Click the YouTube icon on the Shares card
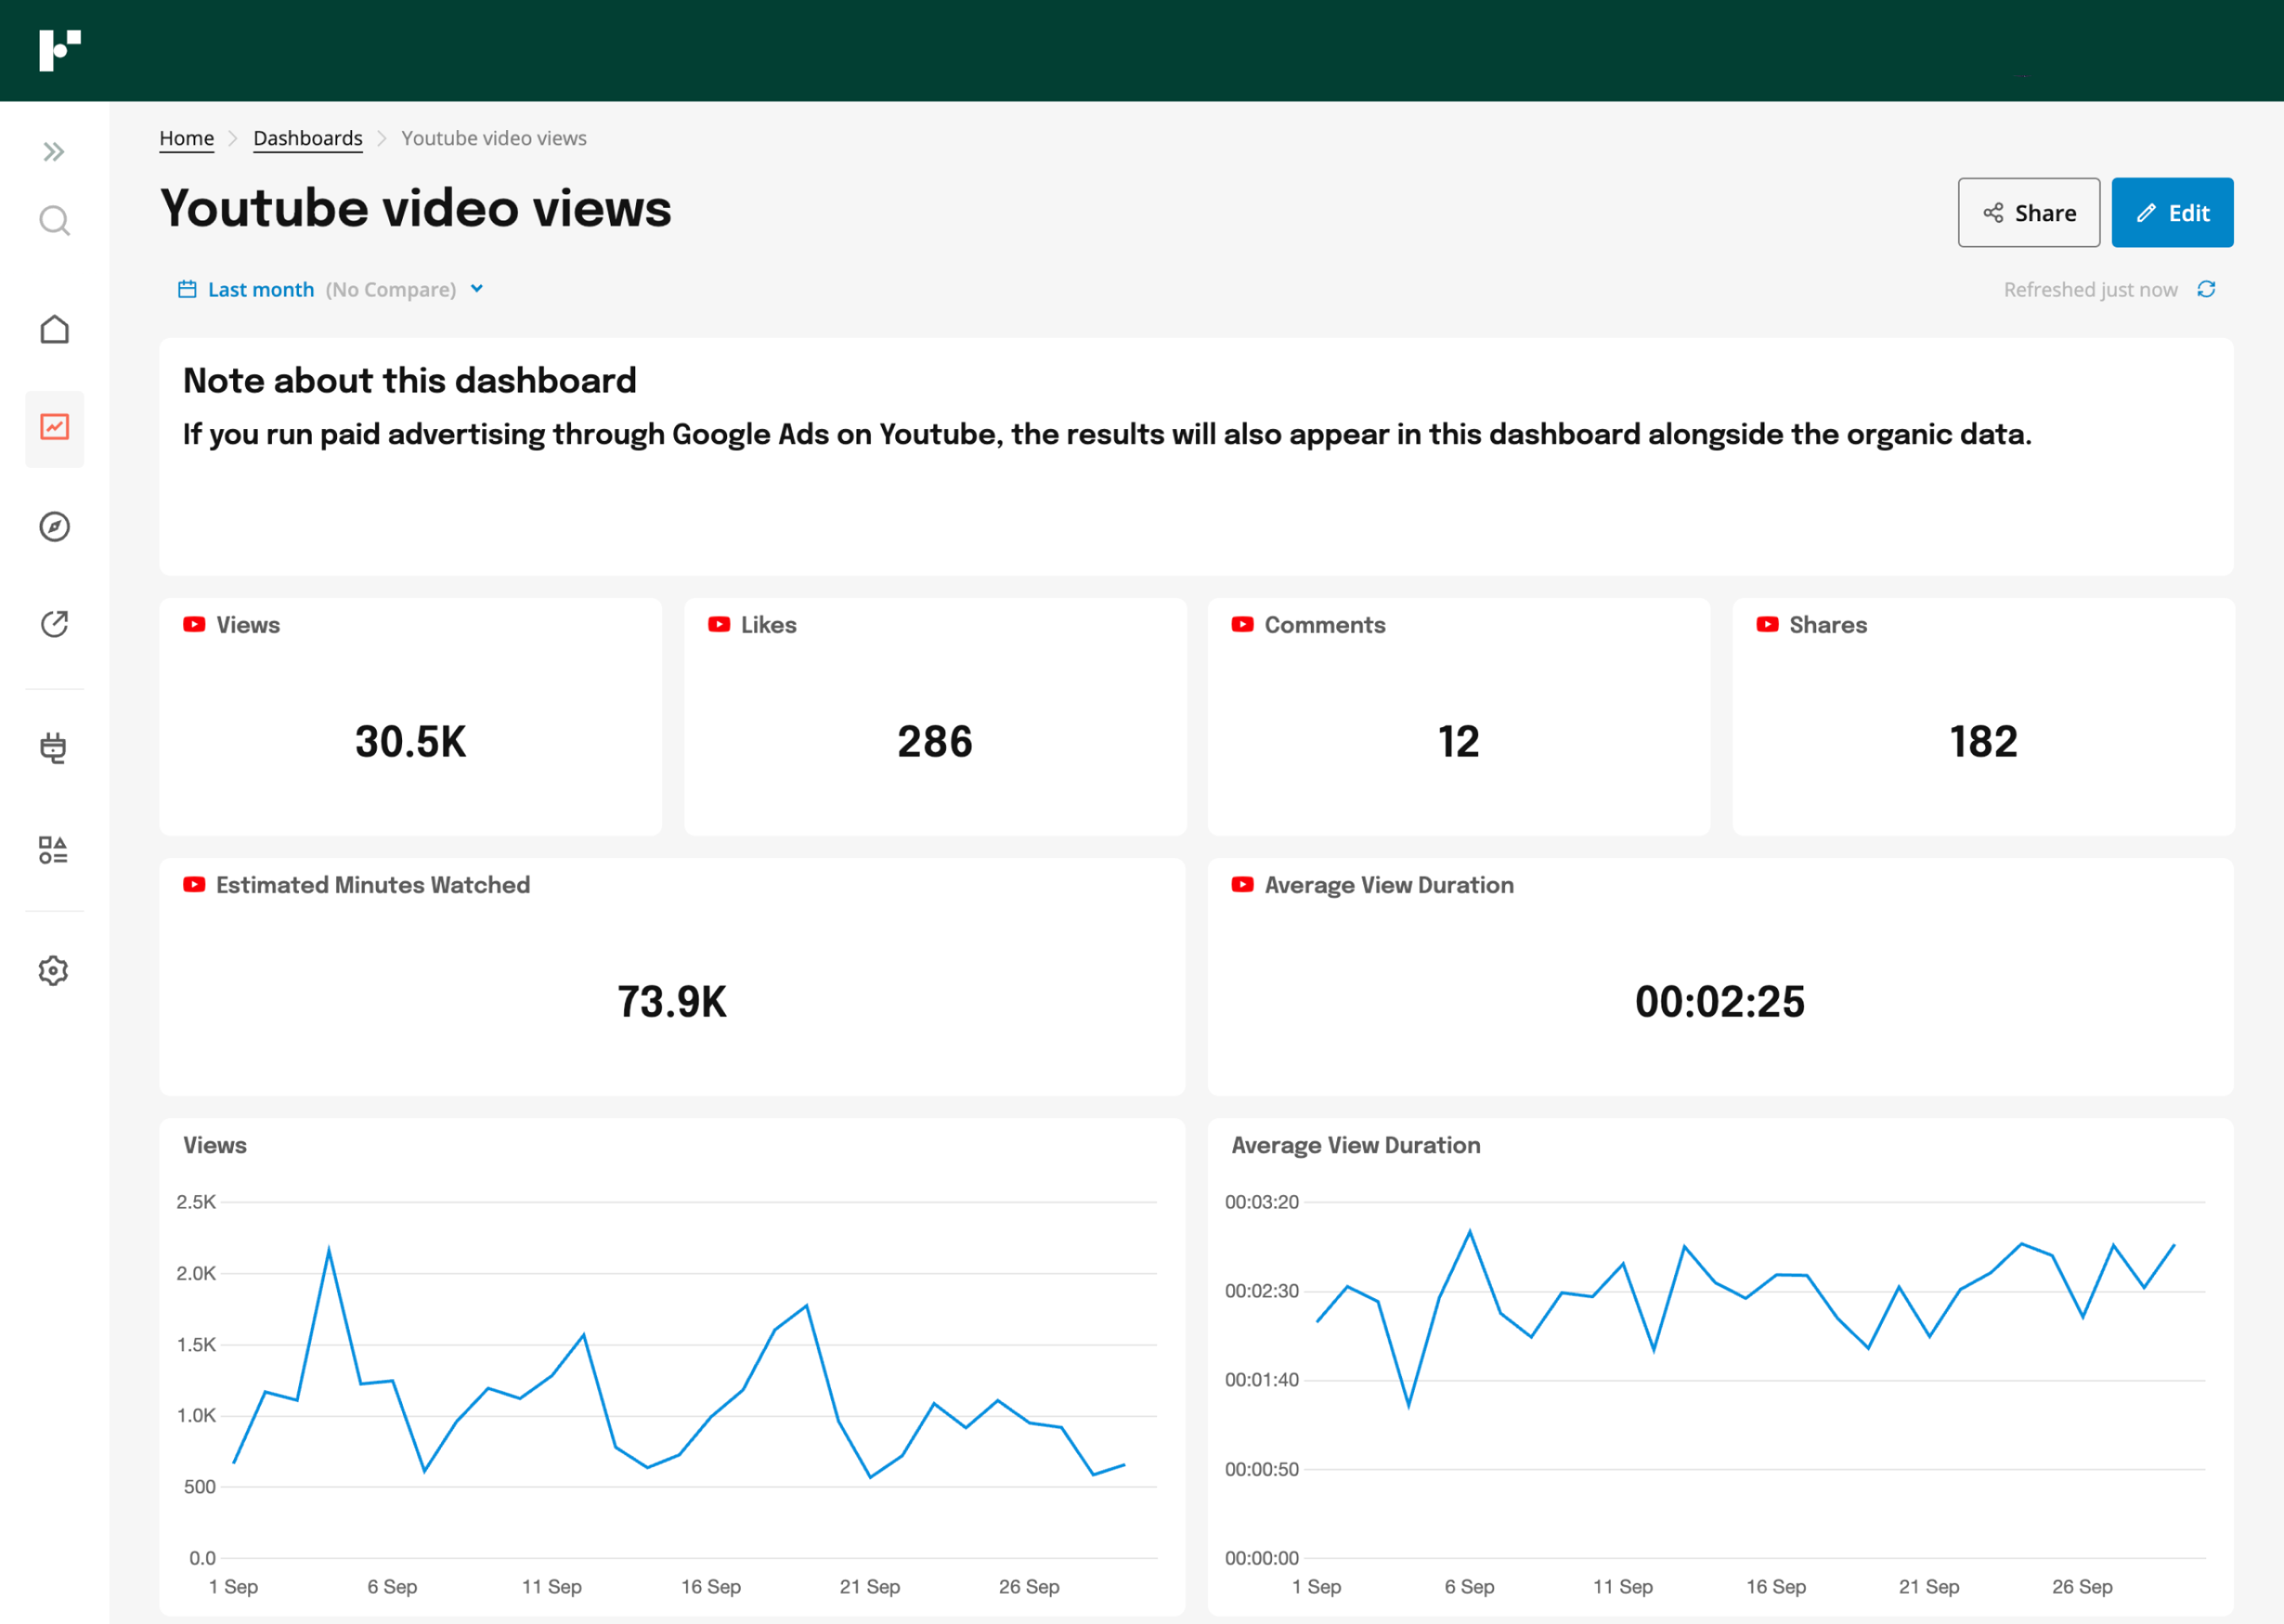Screen dimensions: 2284x1624 click(x=1767, y=624)
